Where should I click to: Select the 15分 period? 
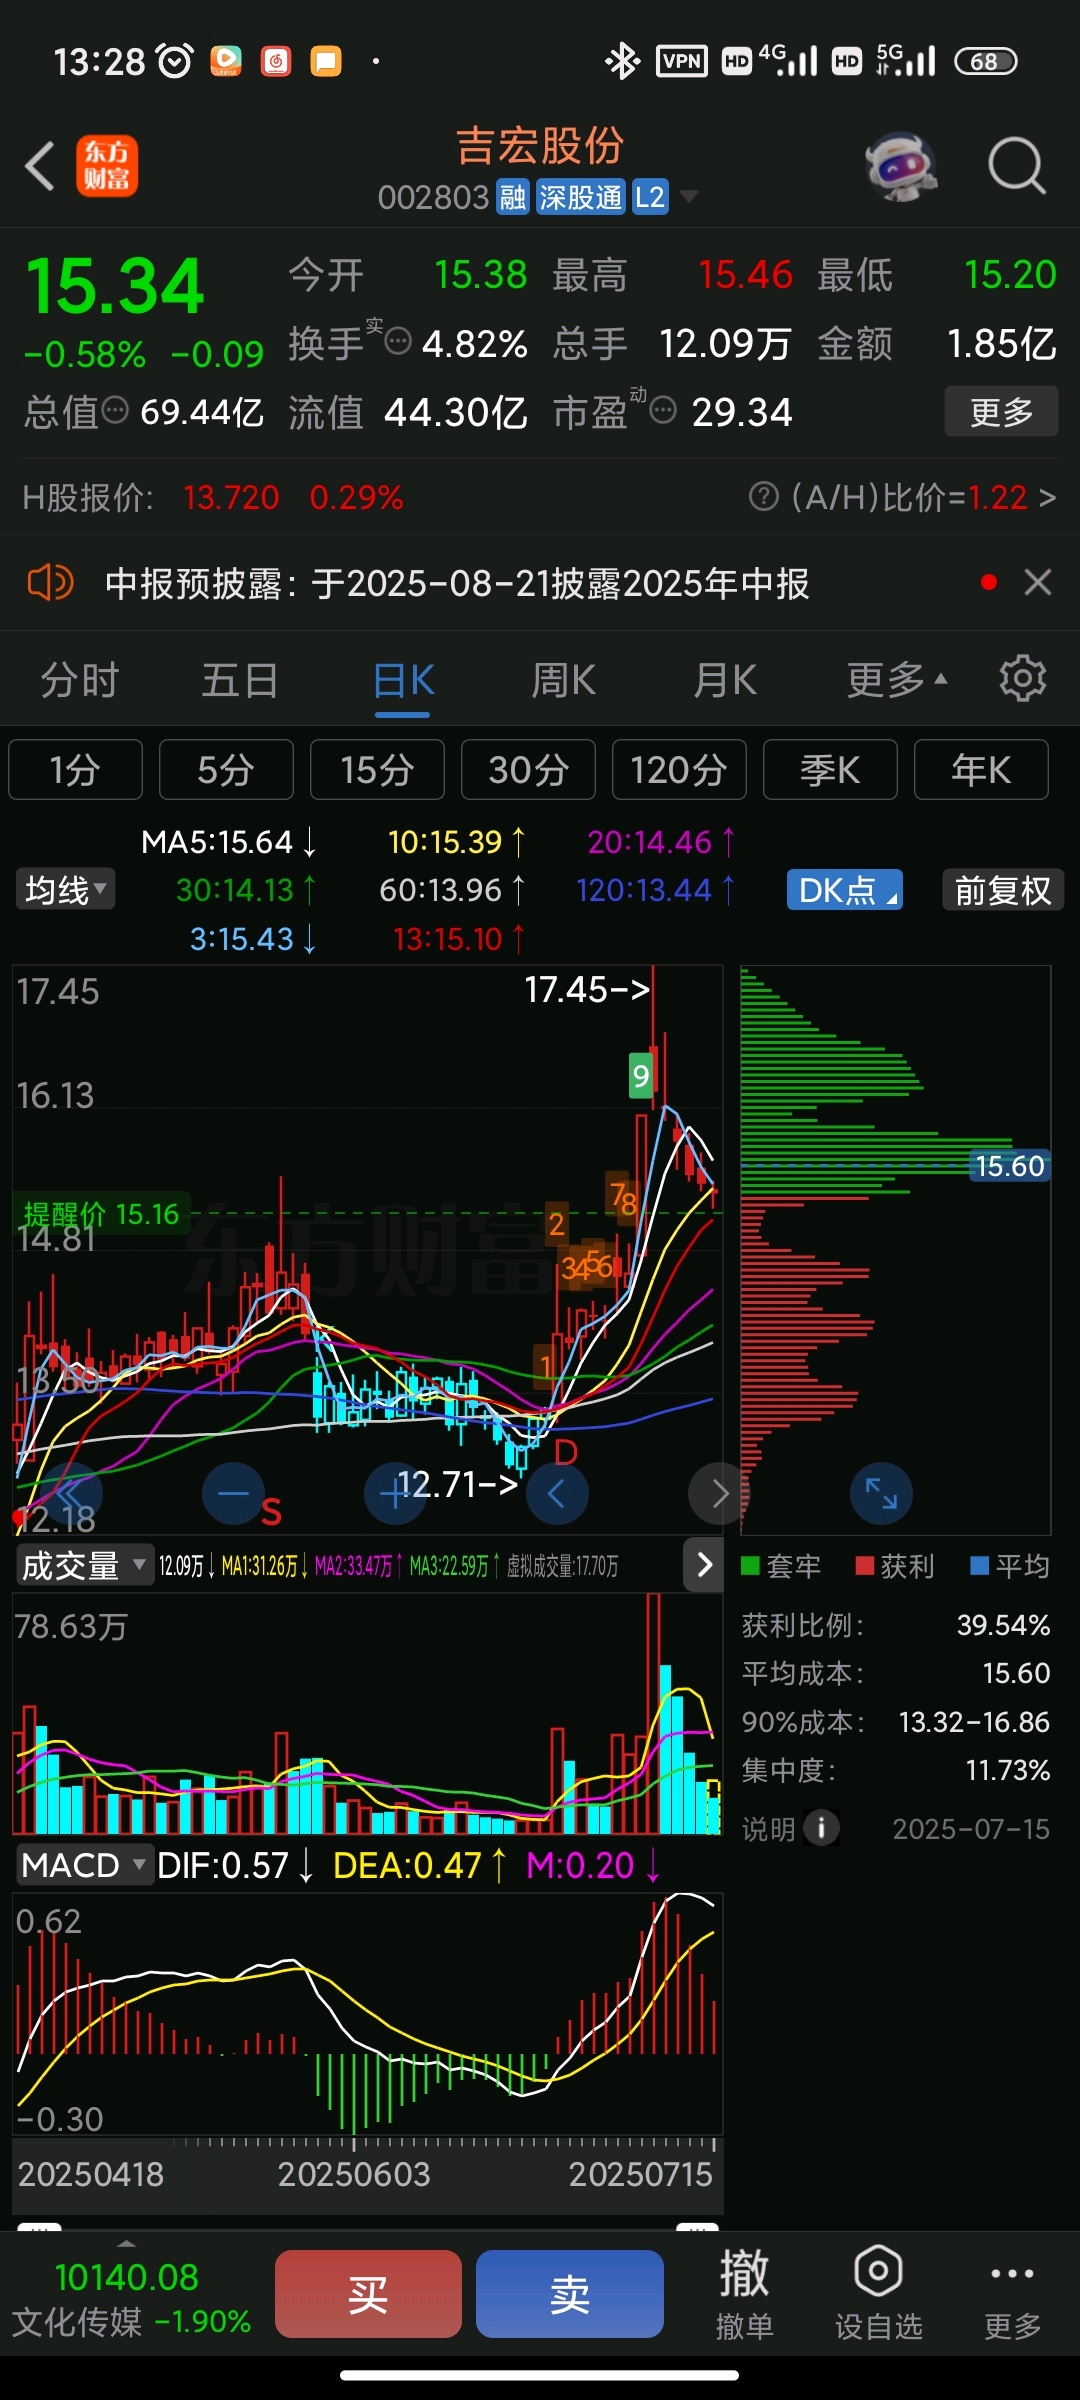tap(377, 770)
